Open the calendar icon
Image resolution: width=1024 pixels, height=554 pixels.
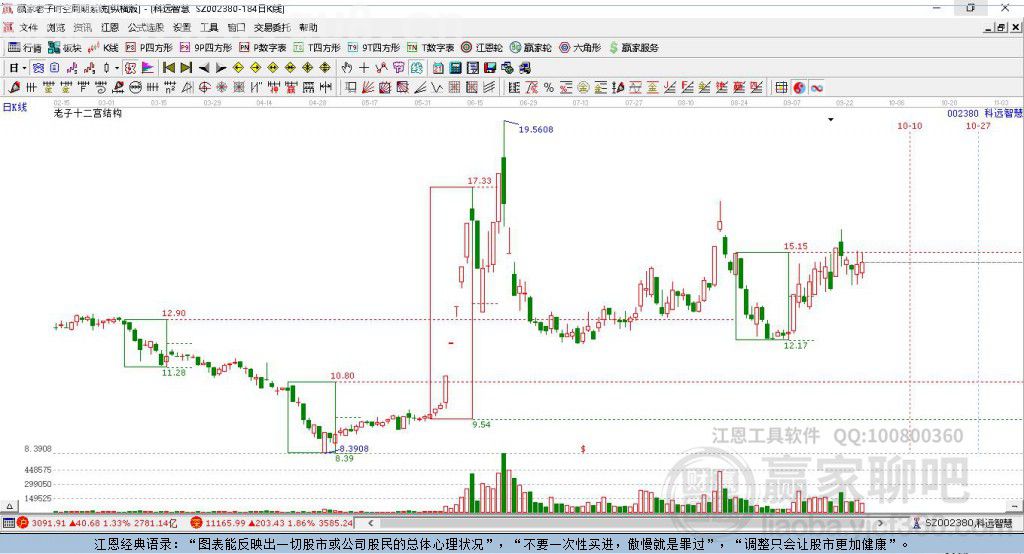click(438, 68)
